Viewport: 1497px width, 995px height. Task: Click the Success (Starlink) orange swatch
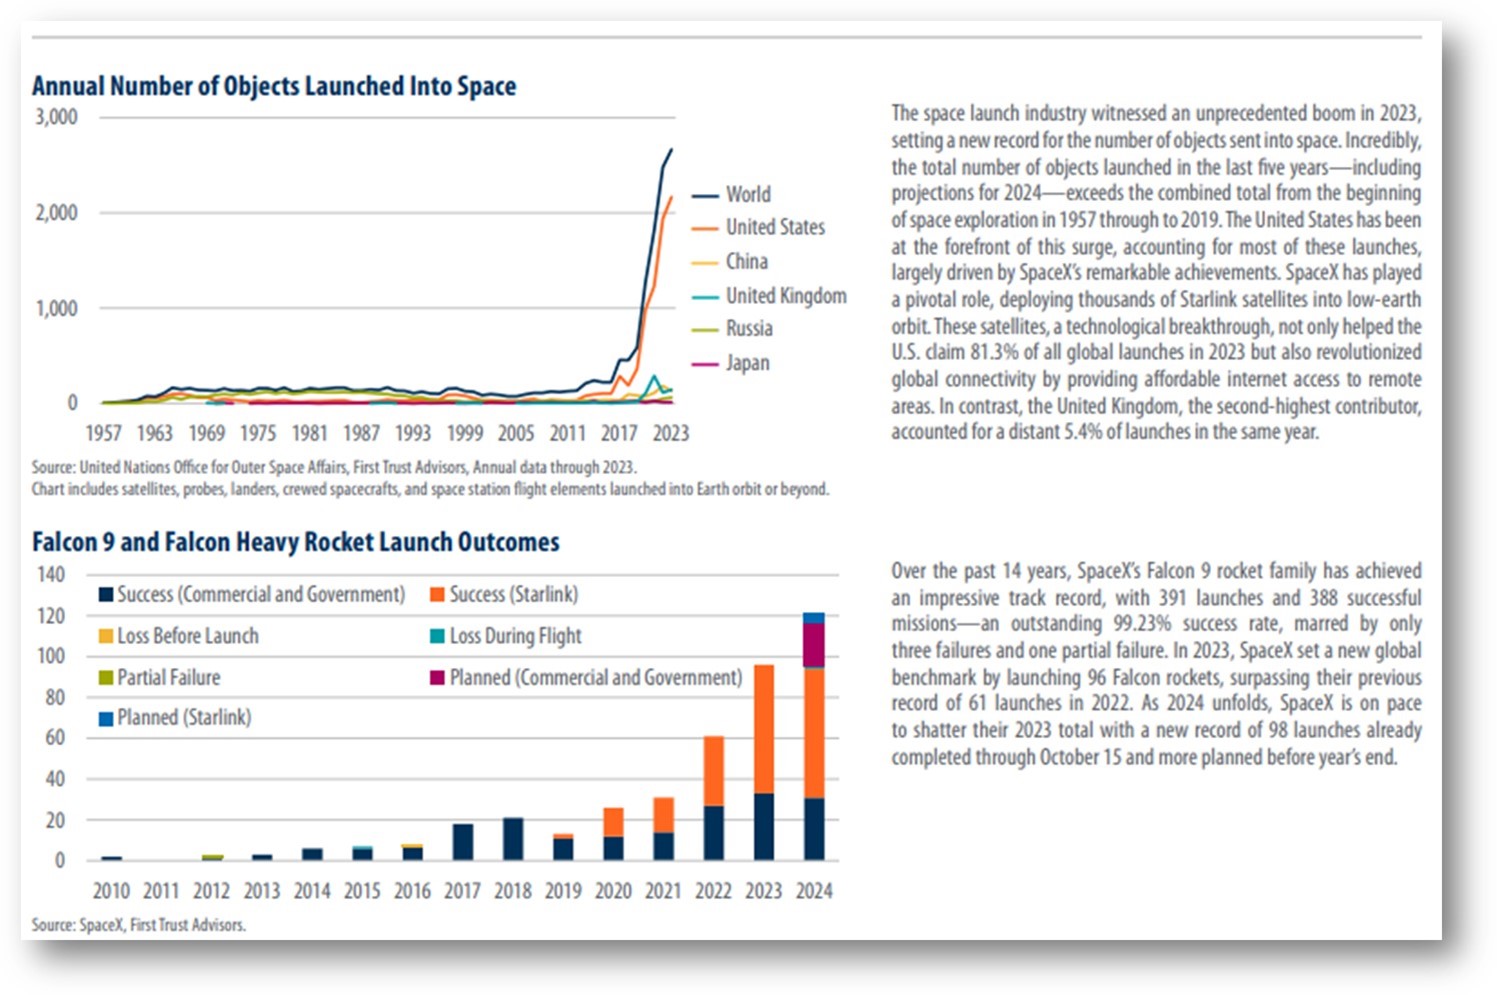[437, 594]
